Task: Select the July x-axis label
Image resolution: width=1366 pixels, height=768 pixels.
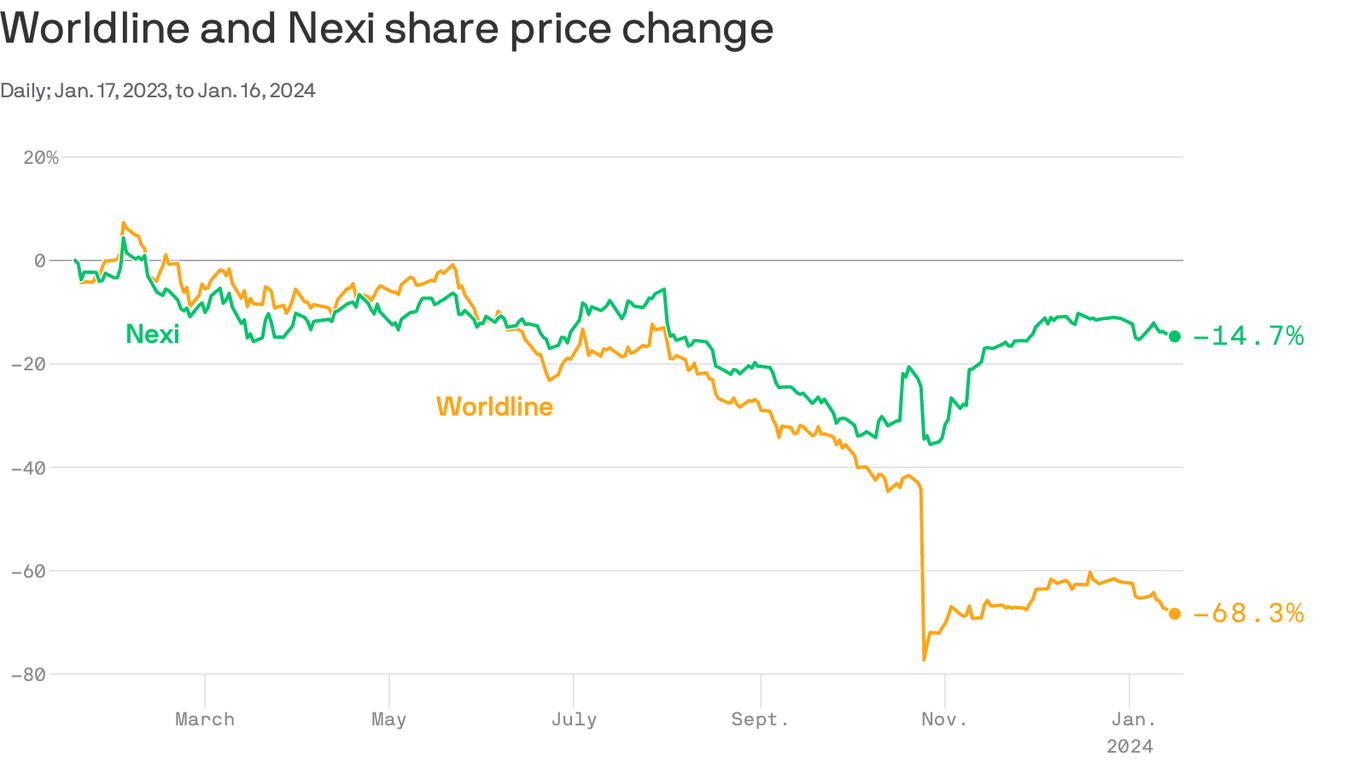Action: [x=574, y=719]
